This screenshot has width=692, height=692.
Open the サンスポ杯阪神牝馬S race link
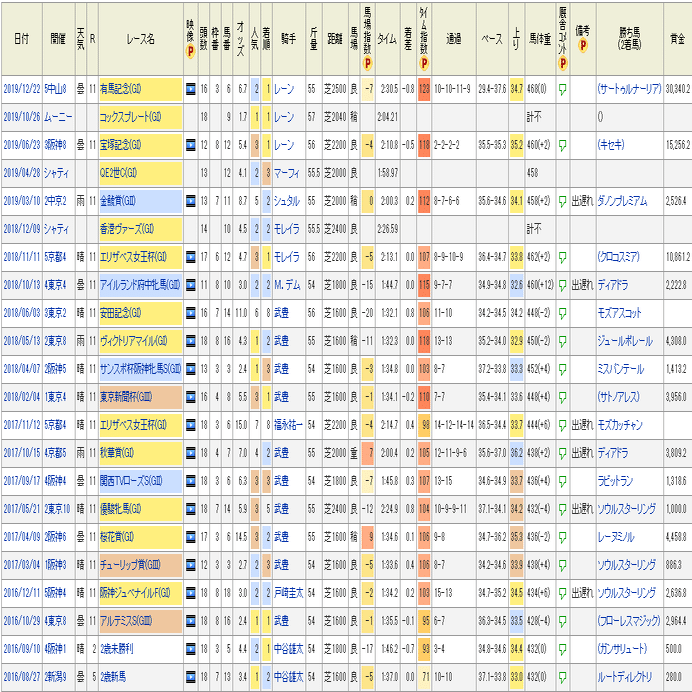tap(140, 369)
